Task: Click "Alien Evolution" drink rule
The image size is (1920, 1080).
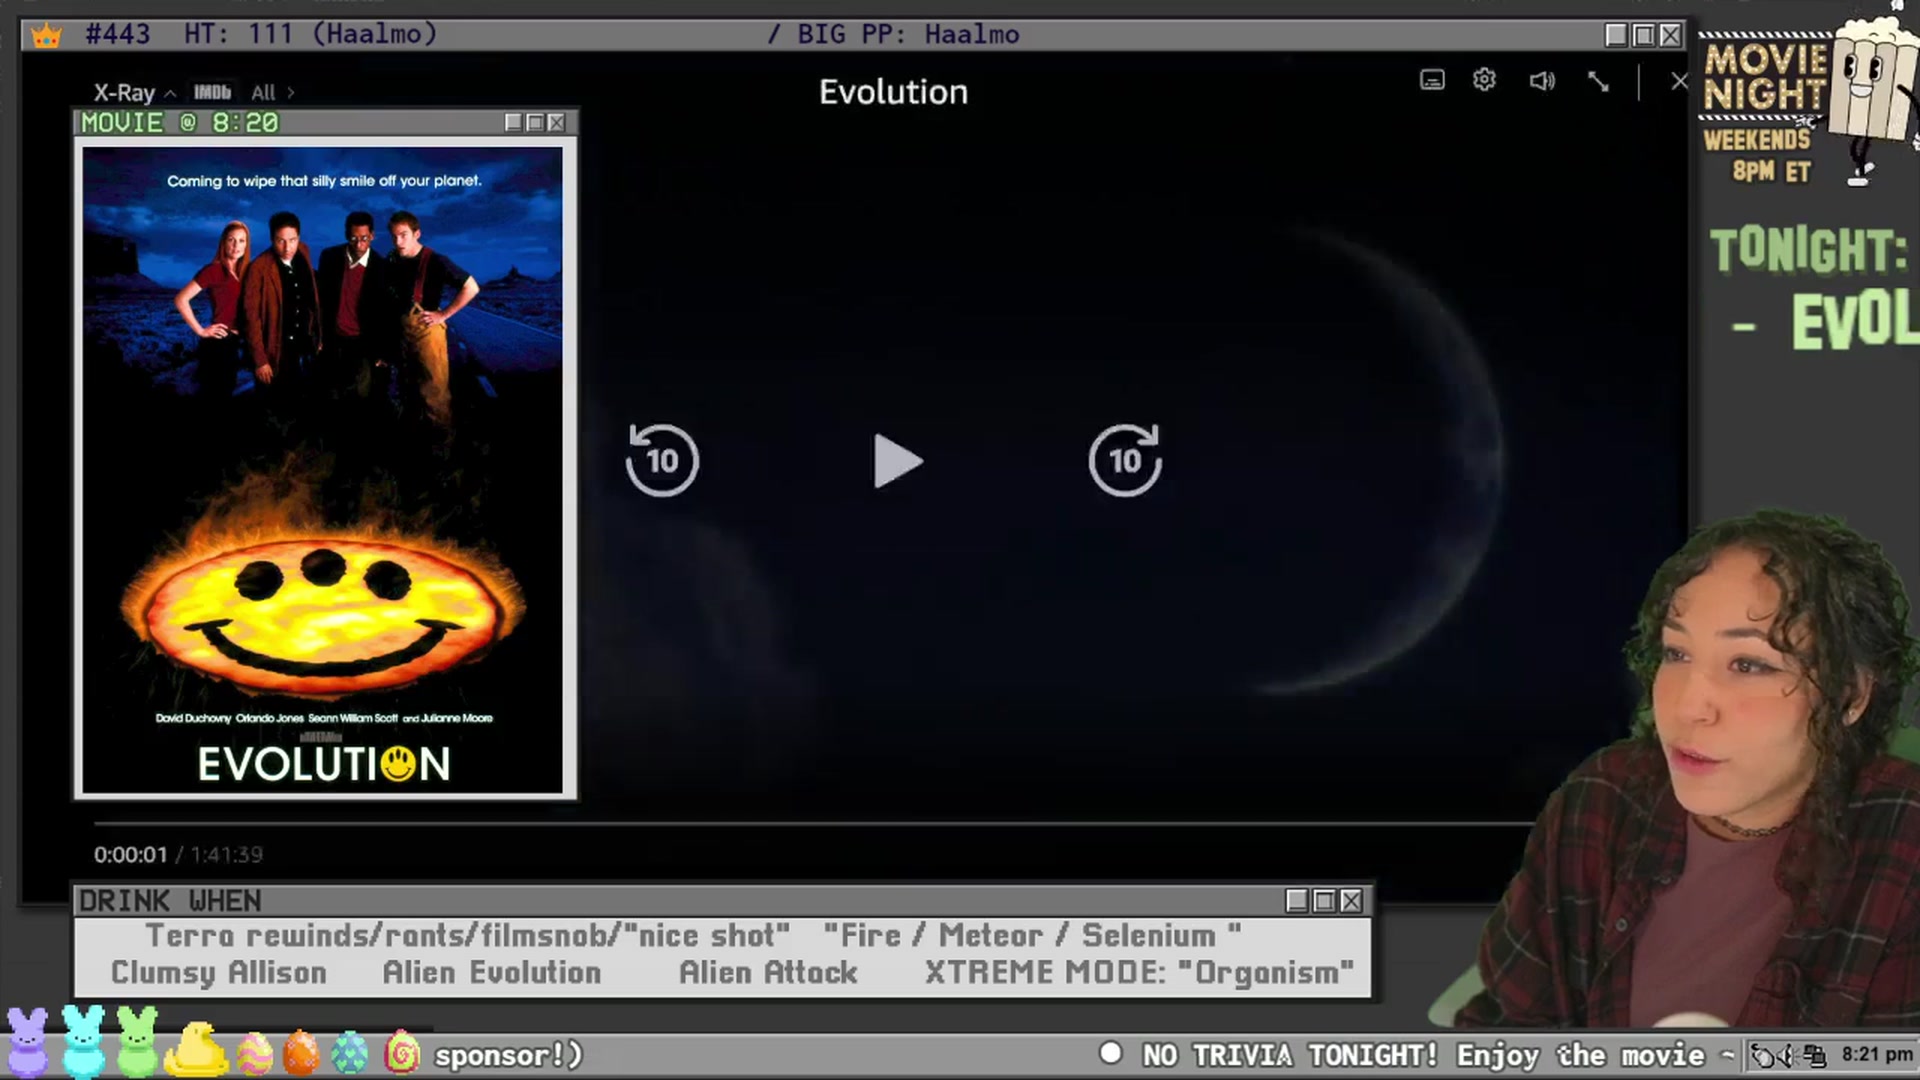Action: click(492, 973)
